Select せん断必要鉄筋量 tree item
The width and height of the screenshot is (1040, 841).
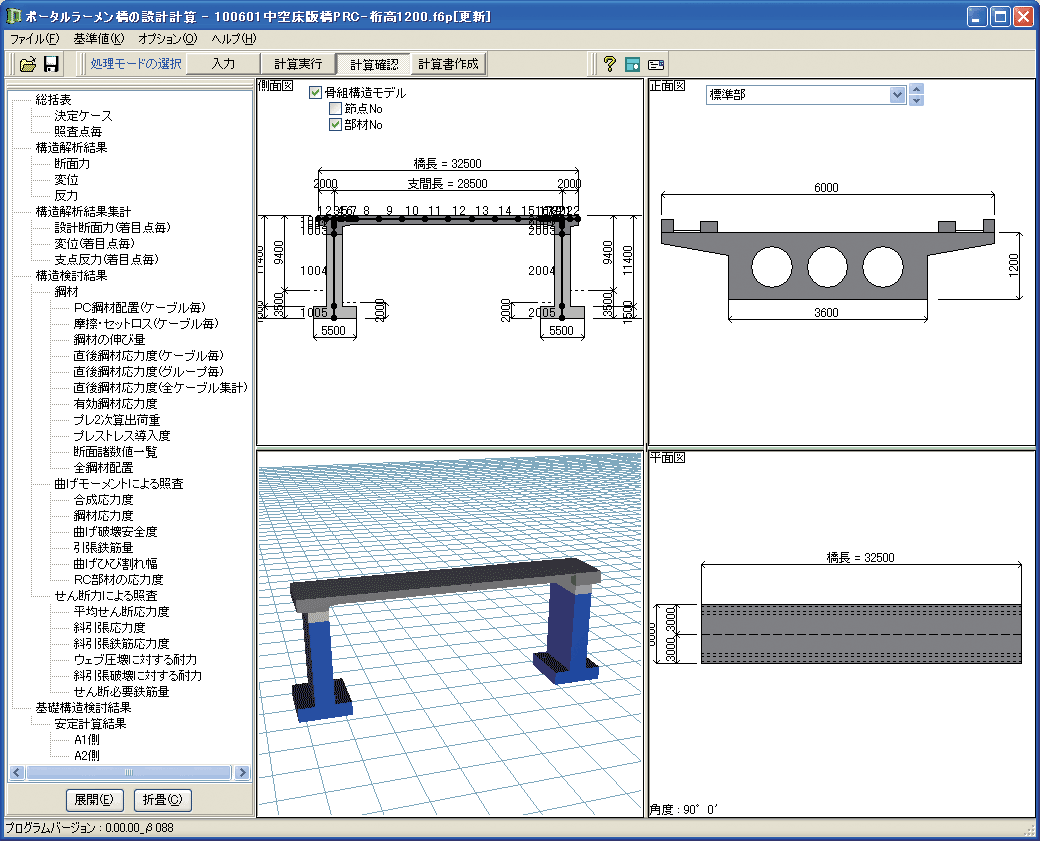pos(121,691)
